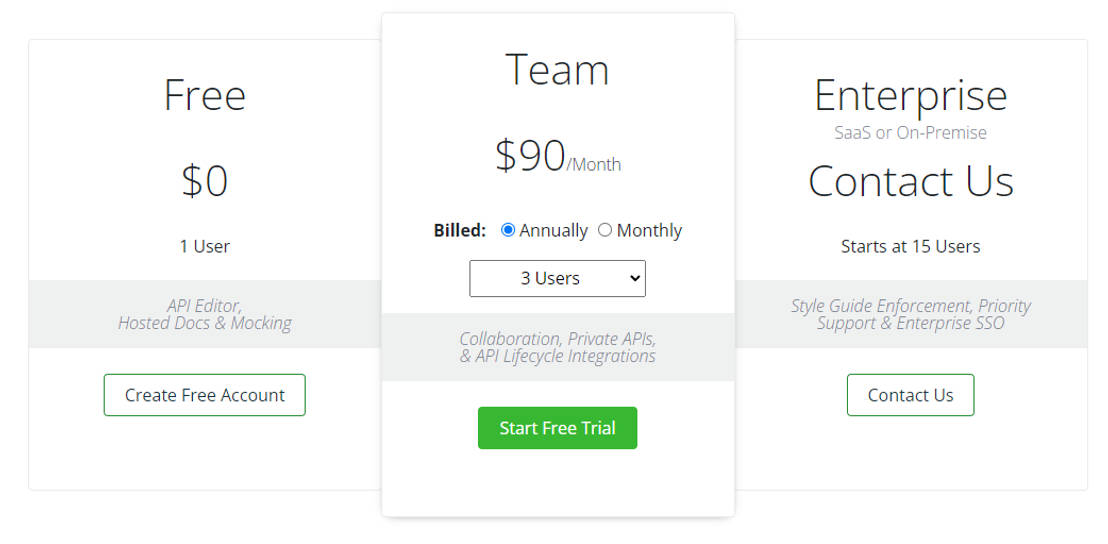Click the Style Guide Enforcement description
The height and width of the screenshot is (544, 1108).
point(910,314)
